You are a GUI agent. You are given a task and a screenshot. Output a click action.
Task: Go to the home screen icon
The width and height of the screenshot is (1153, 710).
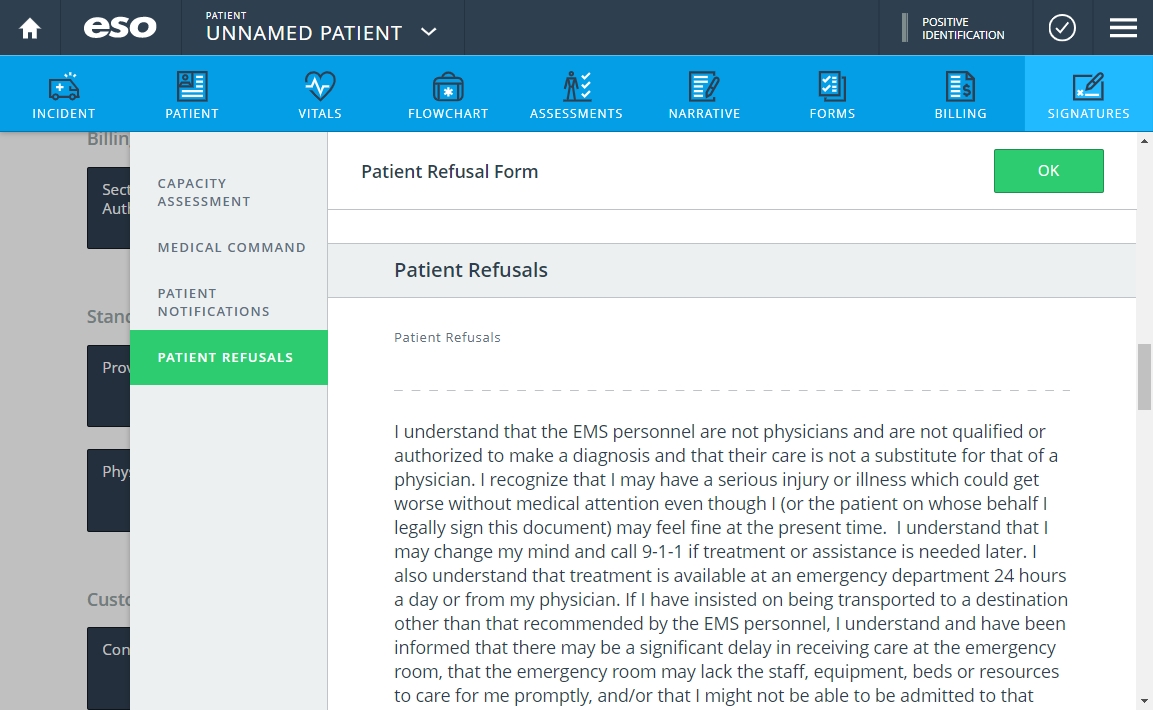click(x=30, y=28)
